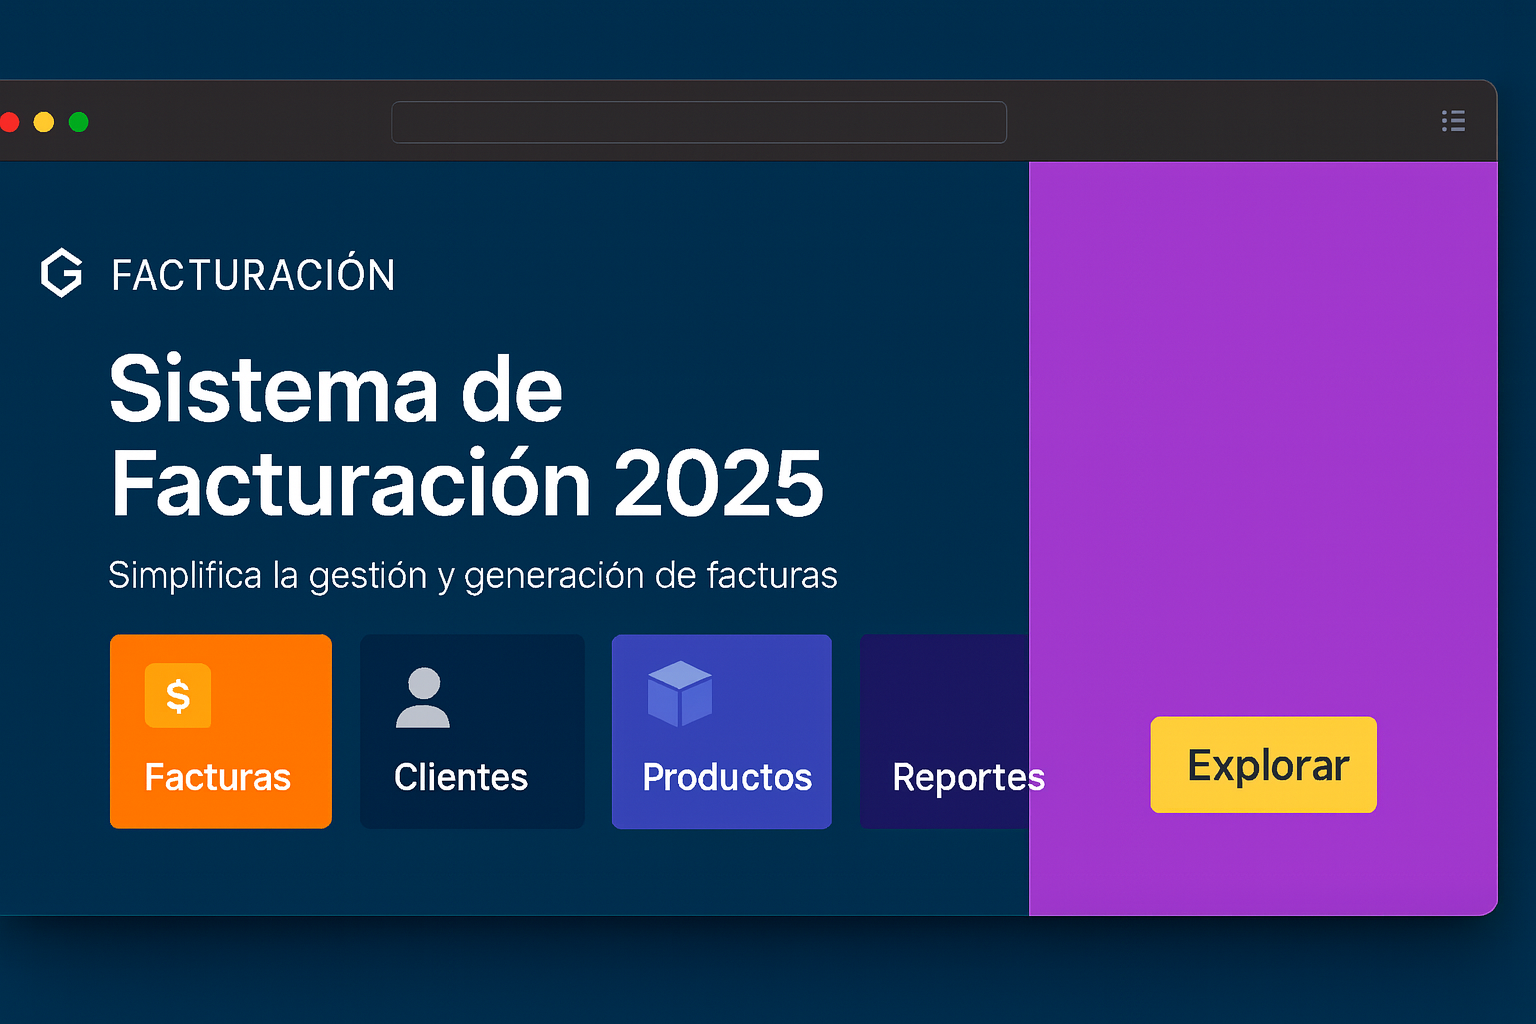
Task: Click the yellow traffic light button
Action: pyautogui.click(x=43, y=121)
